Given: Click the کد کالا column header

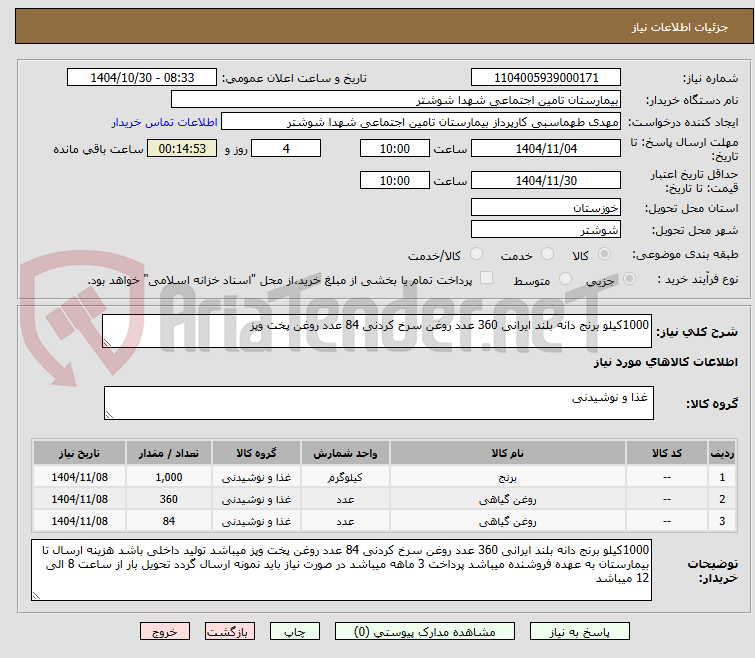Looking at the screenshot, I should pos(666,453).
